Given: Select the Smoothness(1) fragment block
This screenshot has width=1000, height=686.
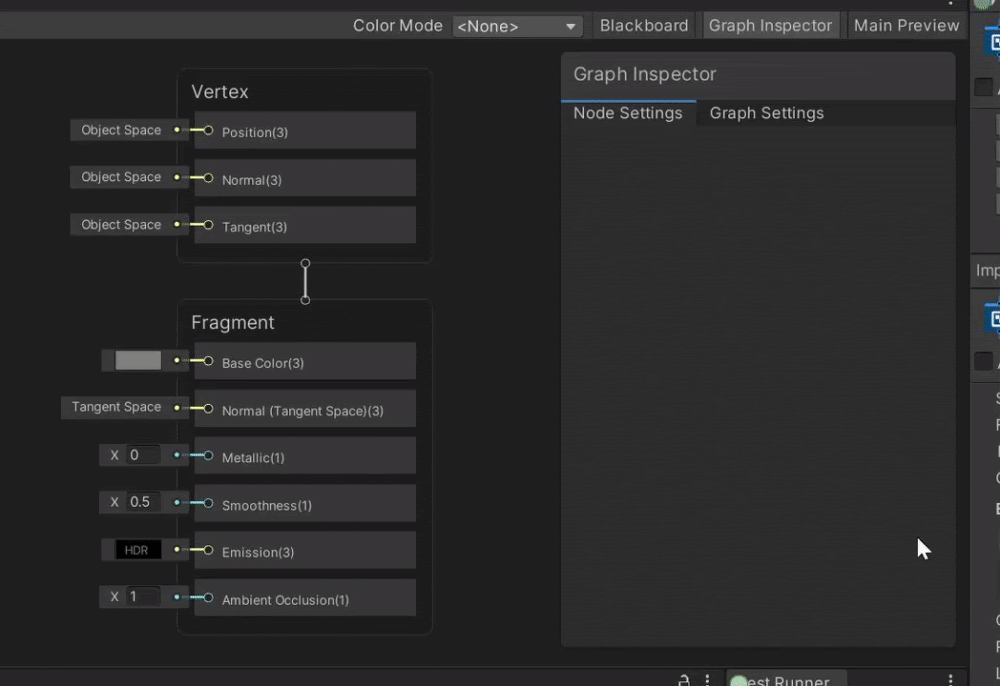Looking at the screenshot, I should coord(305,504).
